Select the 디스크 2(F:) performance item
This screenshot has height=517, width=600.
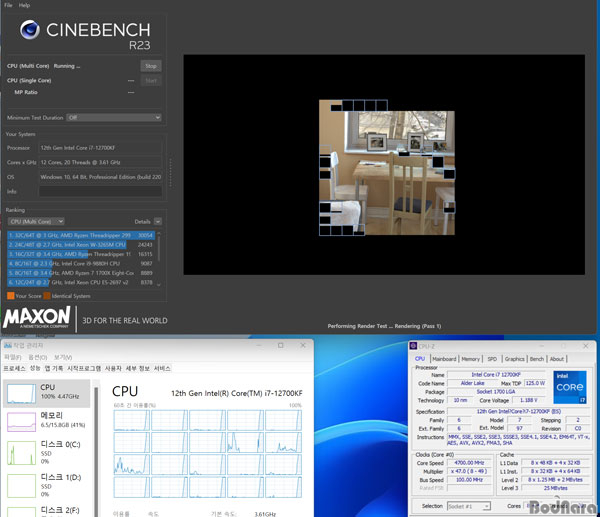[x=47, y=511]
